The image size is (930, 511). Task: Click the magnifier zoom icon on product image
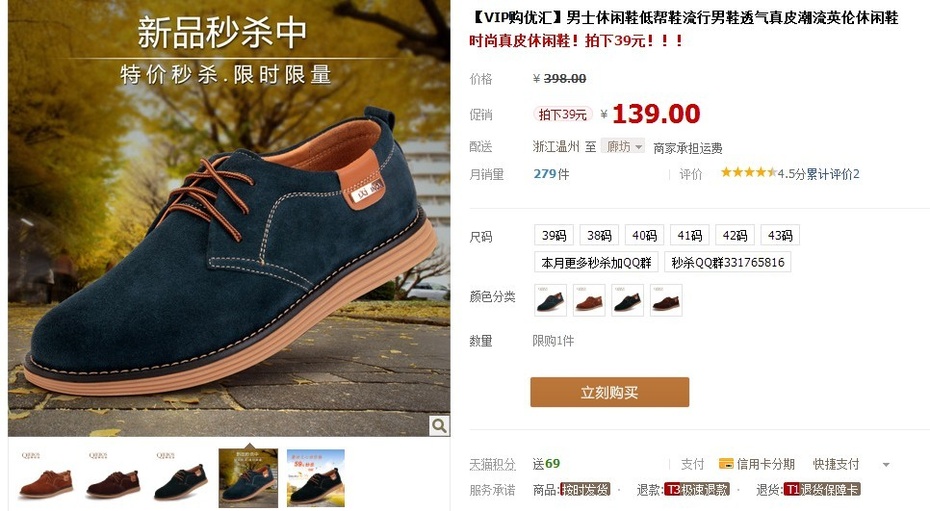click(439, 425)
